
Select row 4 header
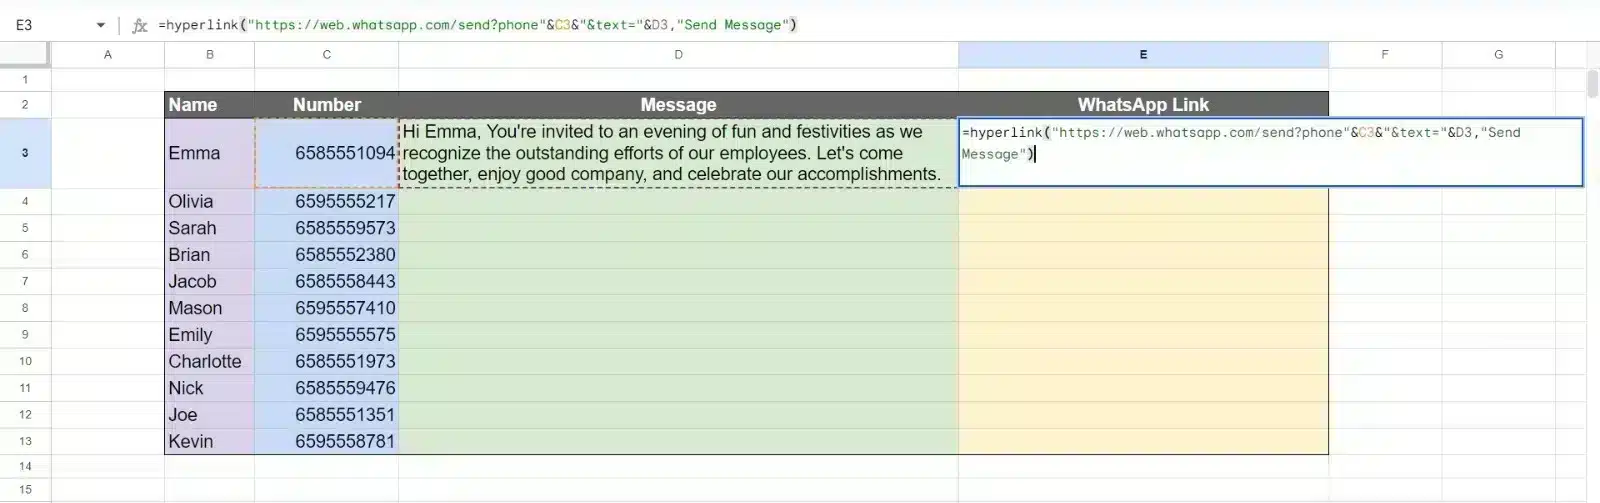pyautogui.click(x=25, y=201)
